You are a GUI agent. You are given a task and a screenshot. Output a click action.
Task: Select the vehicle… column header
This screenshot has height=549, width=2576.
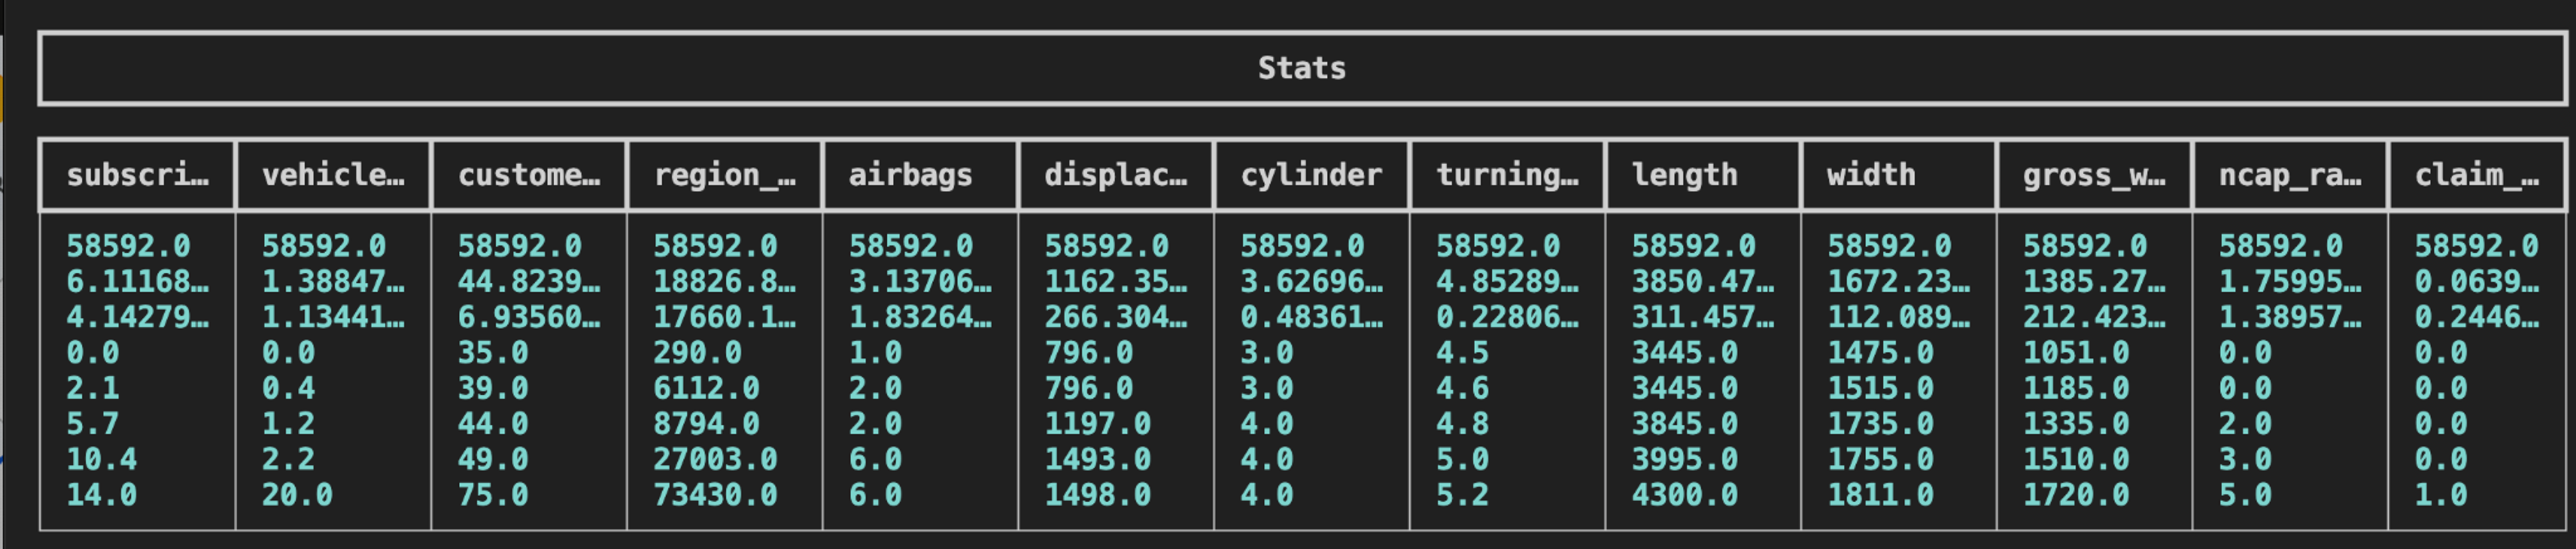(333, 175)
